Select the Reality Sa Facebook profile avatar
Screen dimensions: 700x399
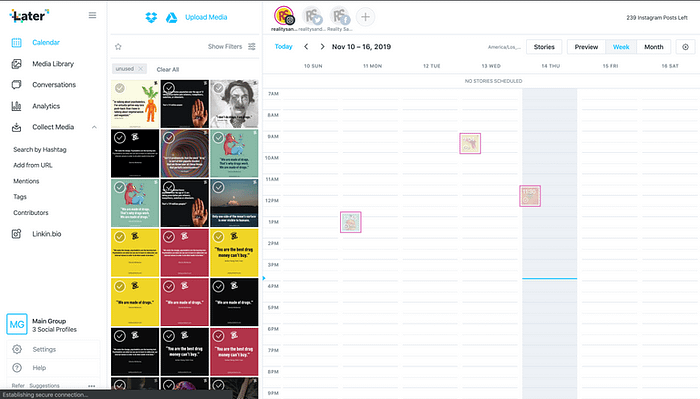coord(340,16)
